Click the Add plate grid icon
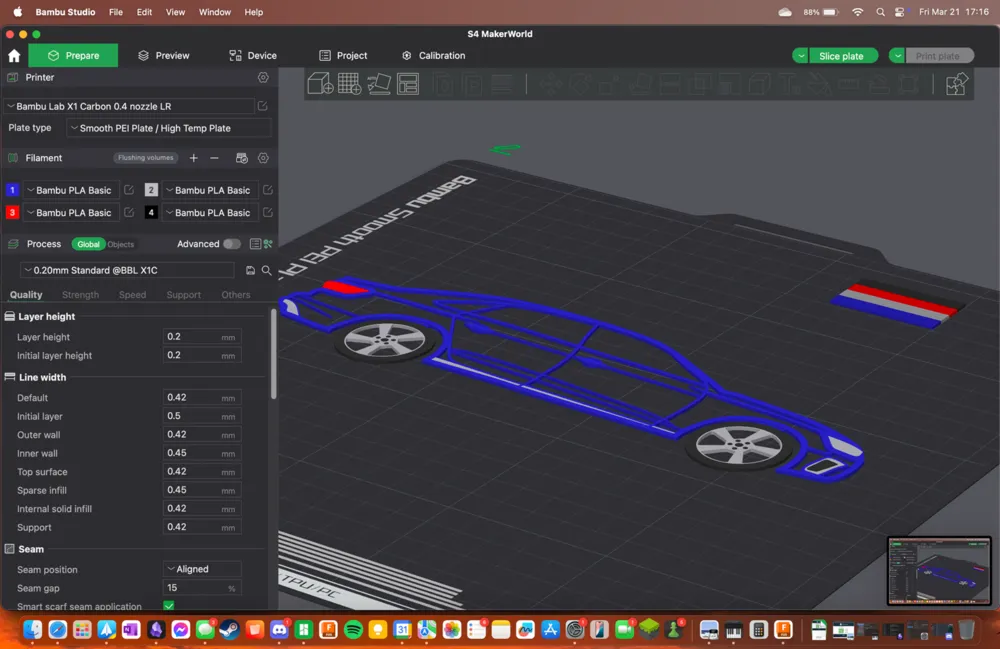This screenshot has width=1000, height=649. (x=349, y=84)
